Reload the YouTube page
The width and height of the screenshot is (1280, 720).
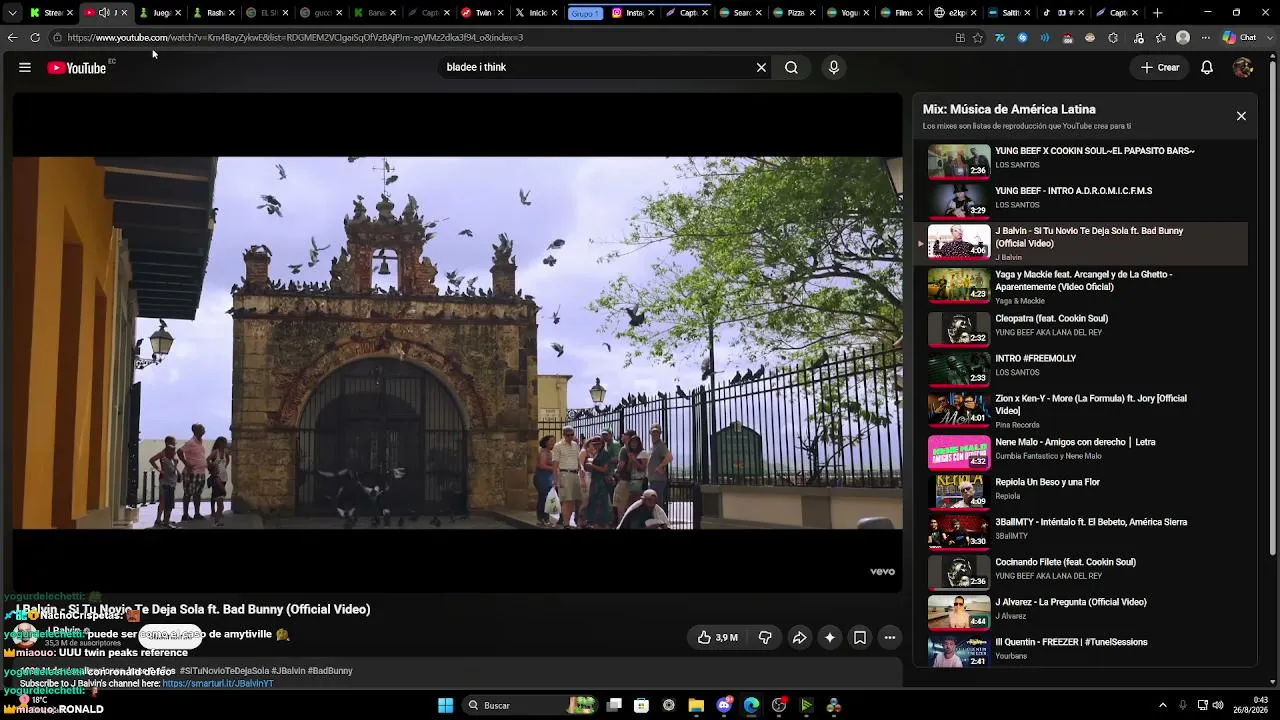click(35, 38)
